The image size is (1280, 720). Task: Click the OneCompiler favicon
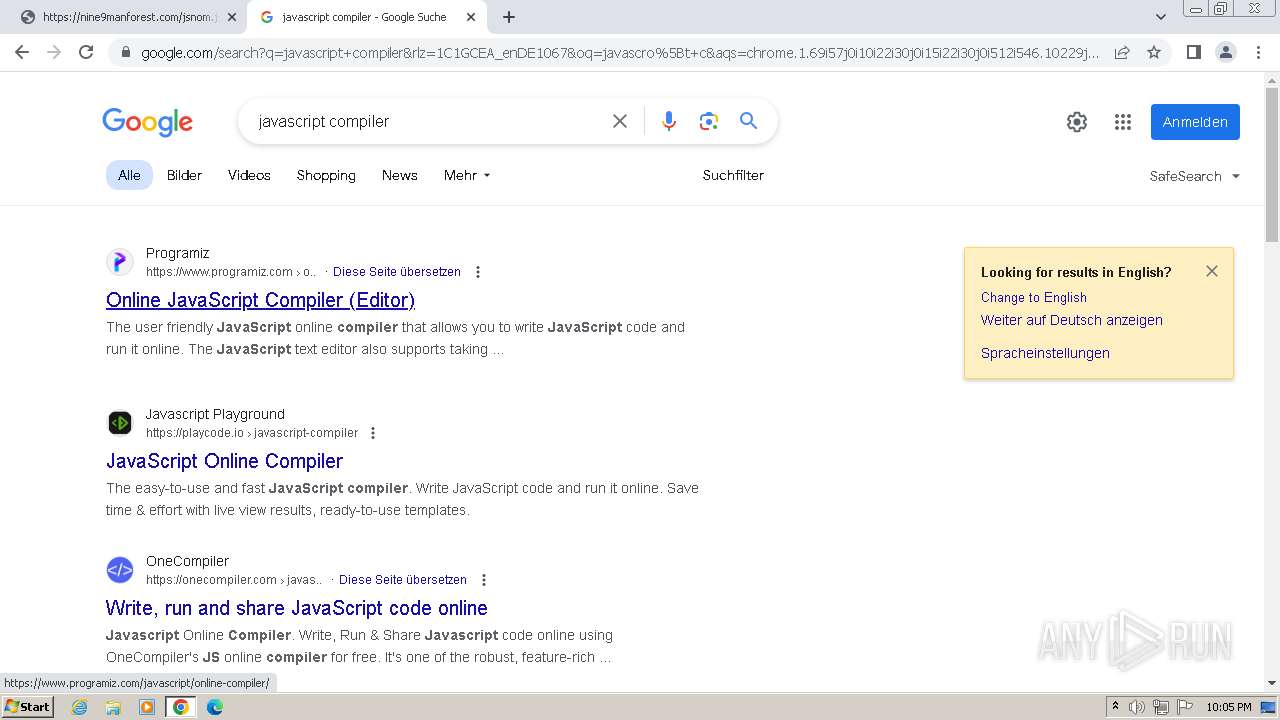(120, 570)
